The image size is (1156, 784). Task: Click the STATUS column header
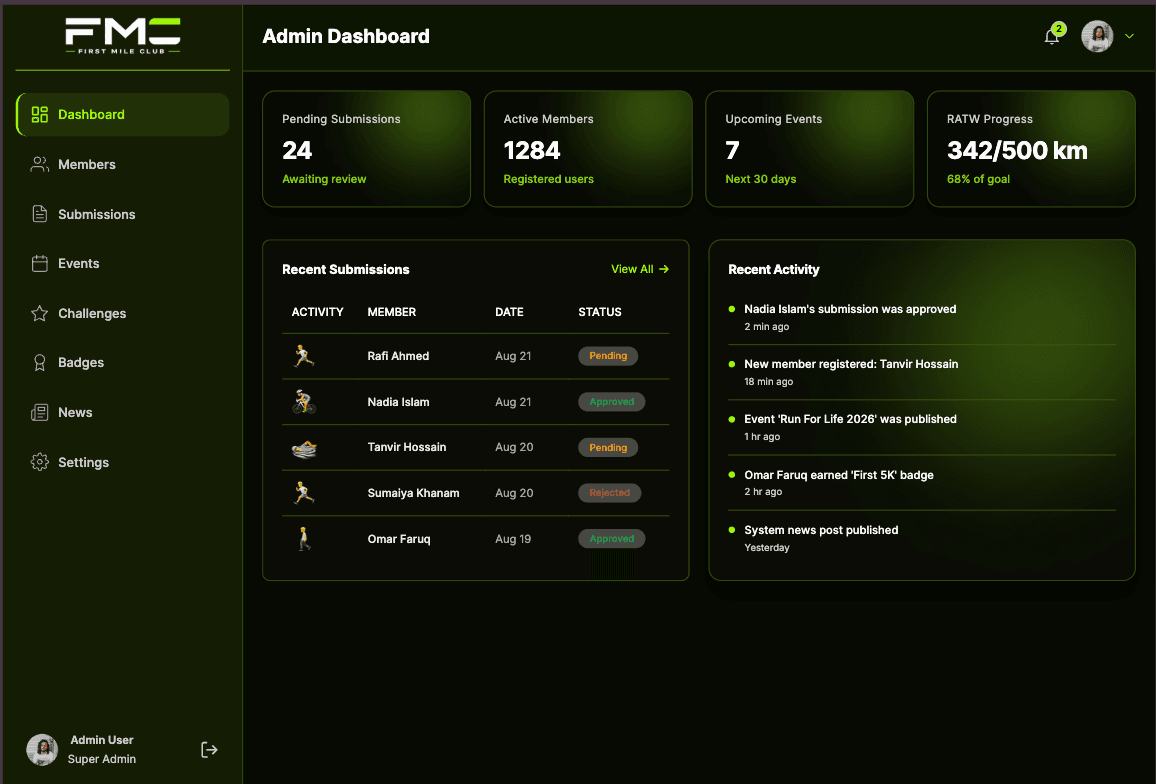pos(600,312)
